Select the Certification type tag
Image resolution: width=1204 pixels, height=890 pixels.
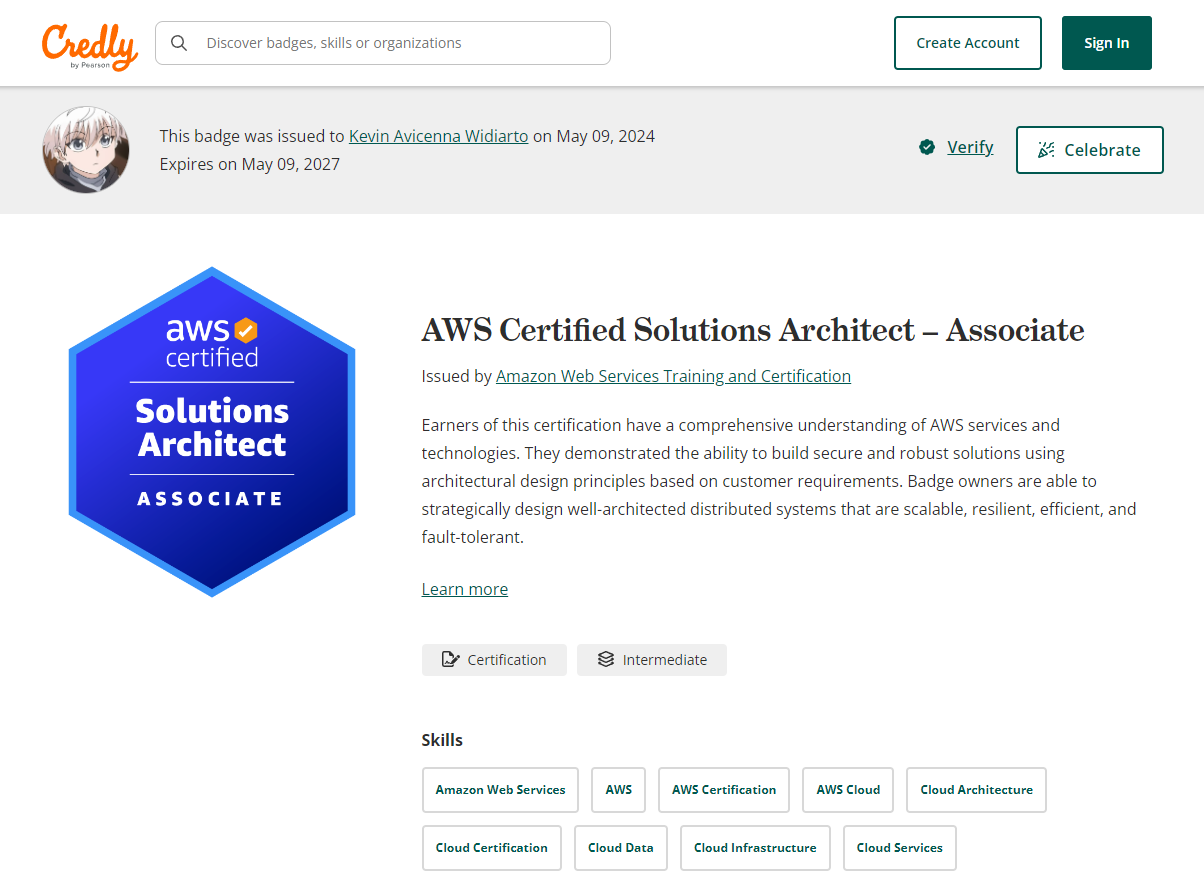click(494, 660)
